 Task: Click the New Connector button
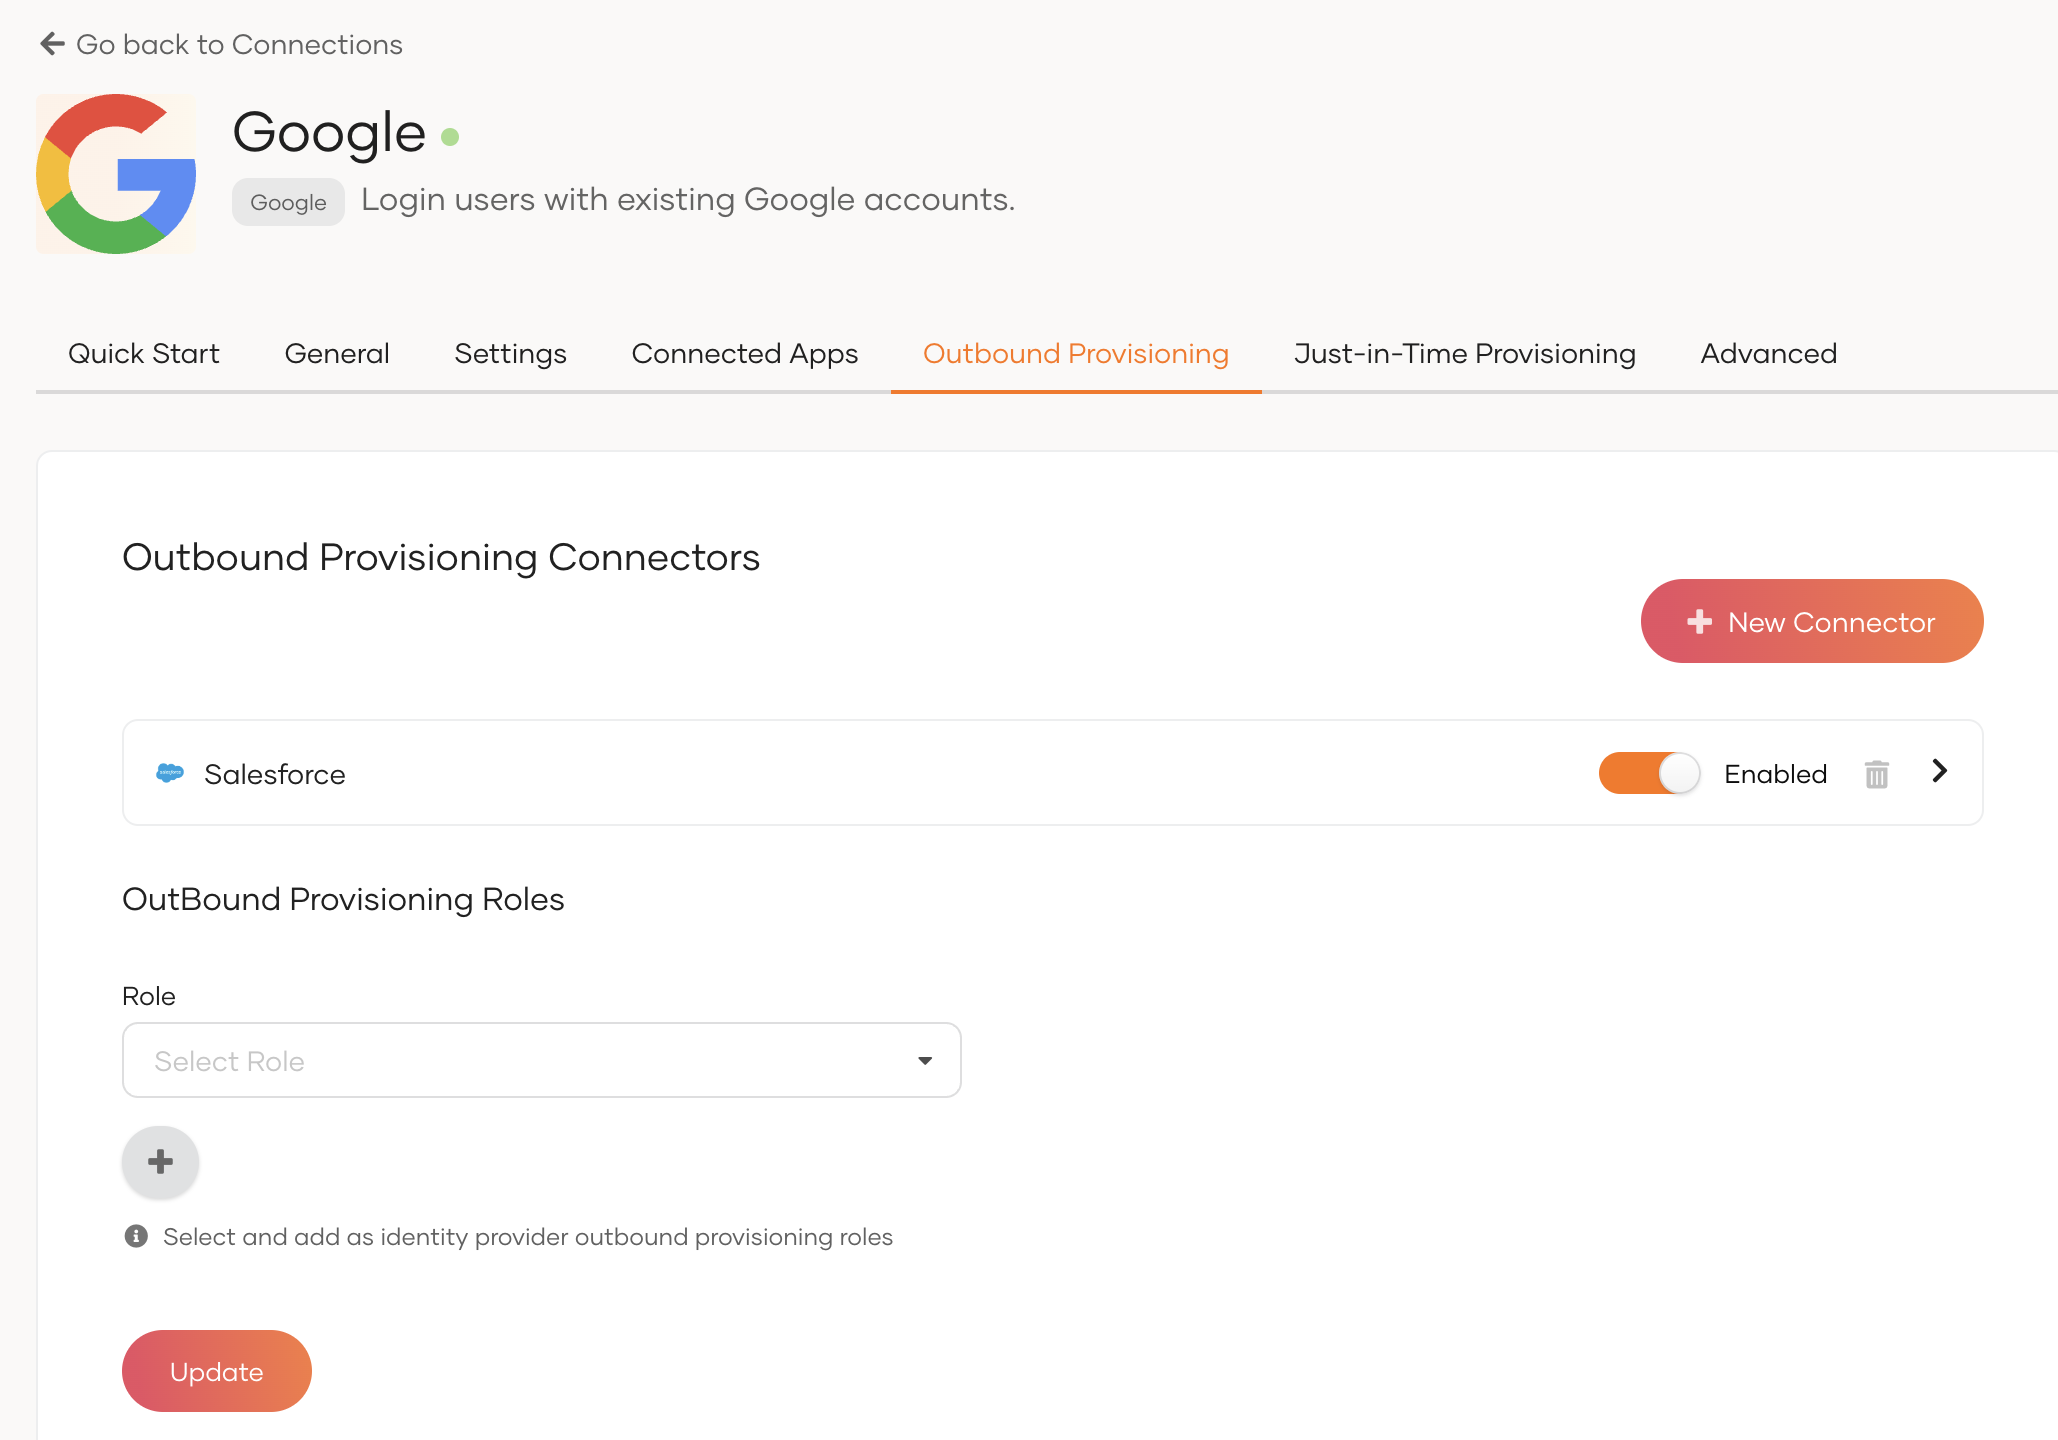point(1812,621)
